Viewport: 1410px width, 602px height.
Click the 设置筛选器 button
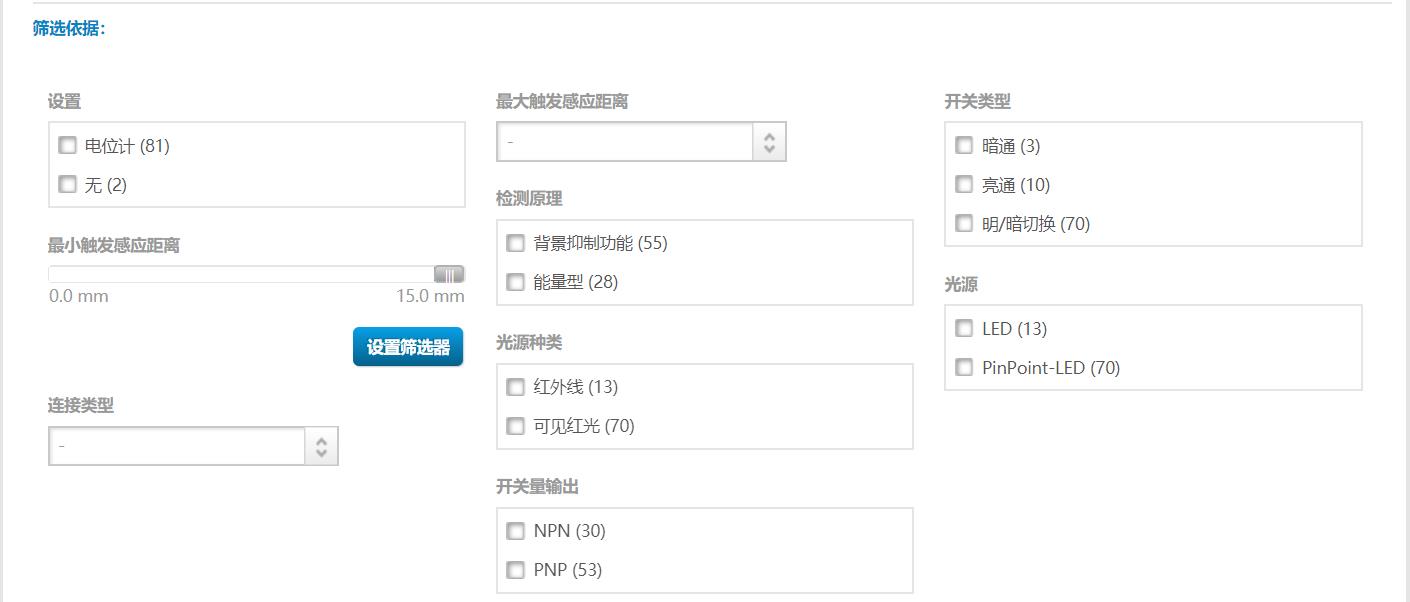click(408, 347)
